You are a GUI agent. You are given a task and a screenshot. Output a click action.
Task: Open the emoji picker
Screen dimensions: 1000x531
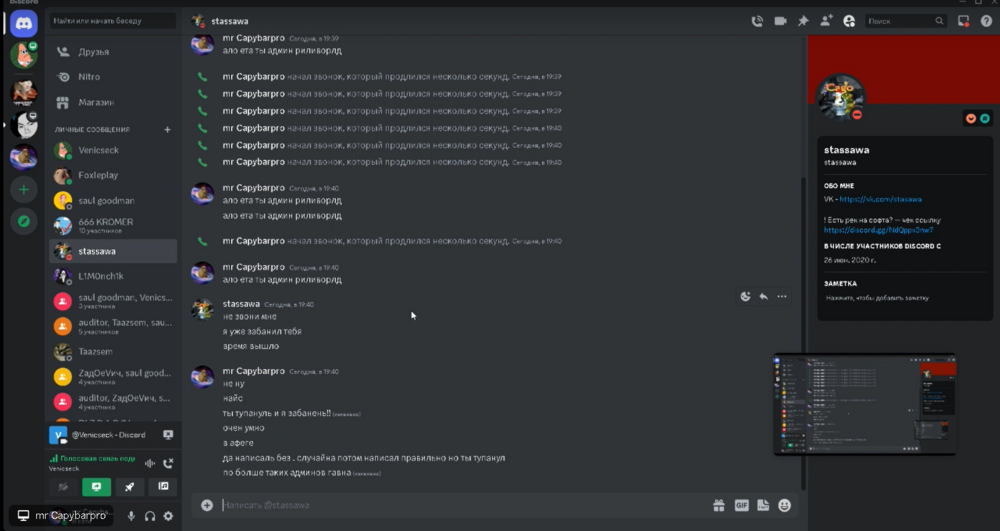pyautogui.click(x=784, y=506)
